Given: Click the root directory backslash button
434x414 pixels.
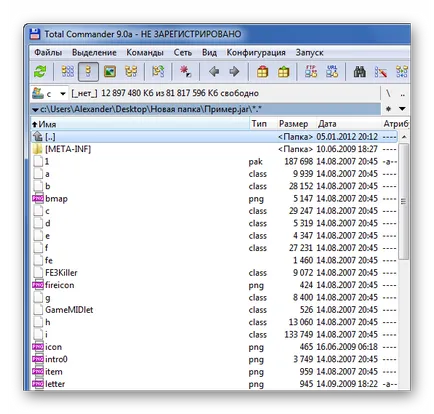Looking at the screenshot, I should [388, 94].
